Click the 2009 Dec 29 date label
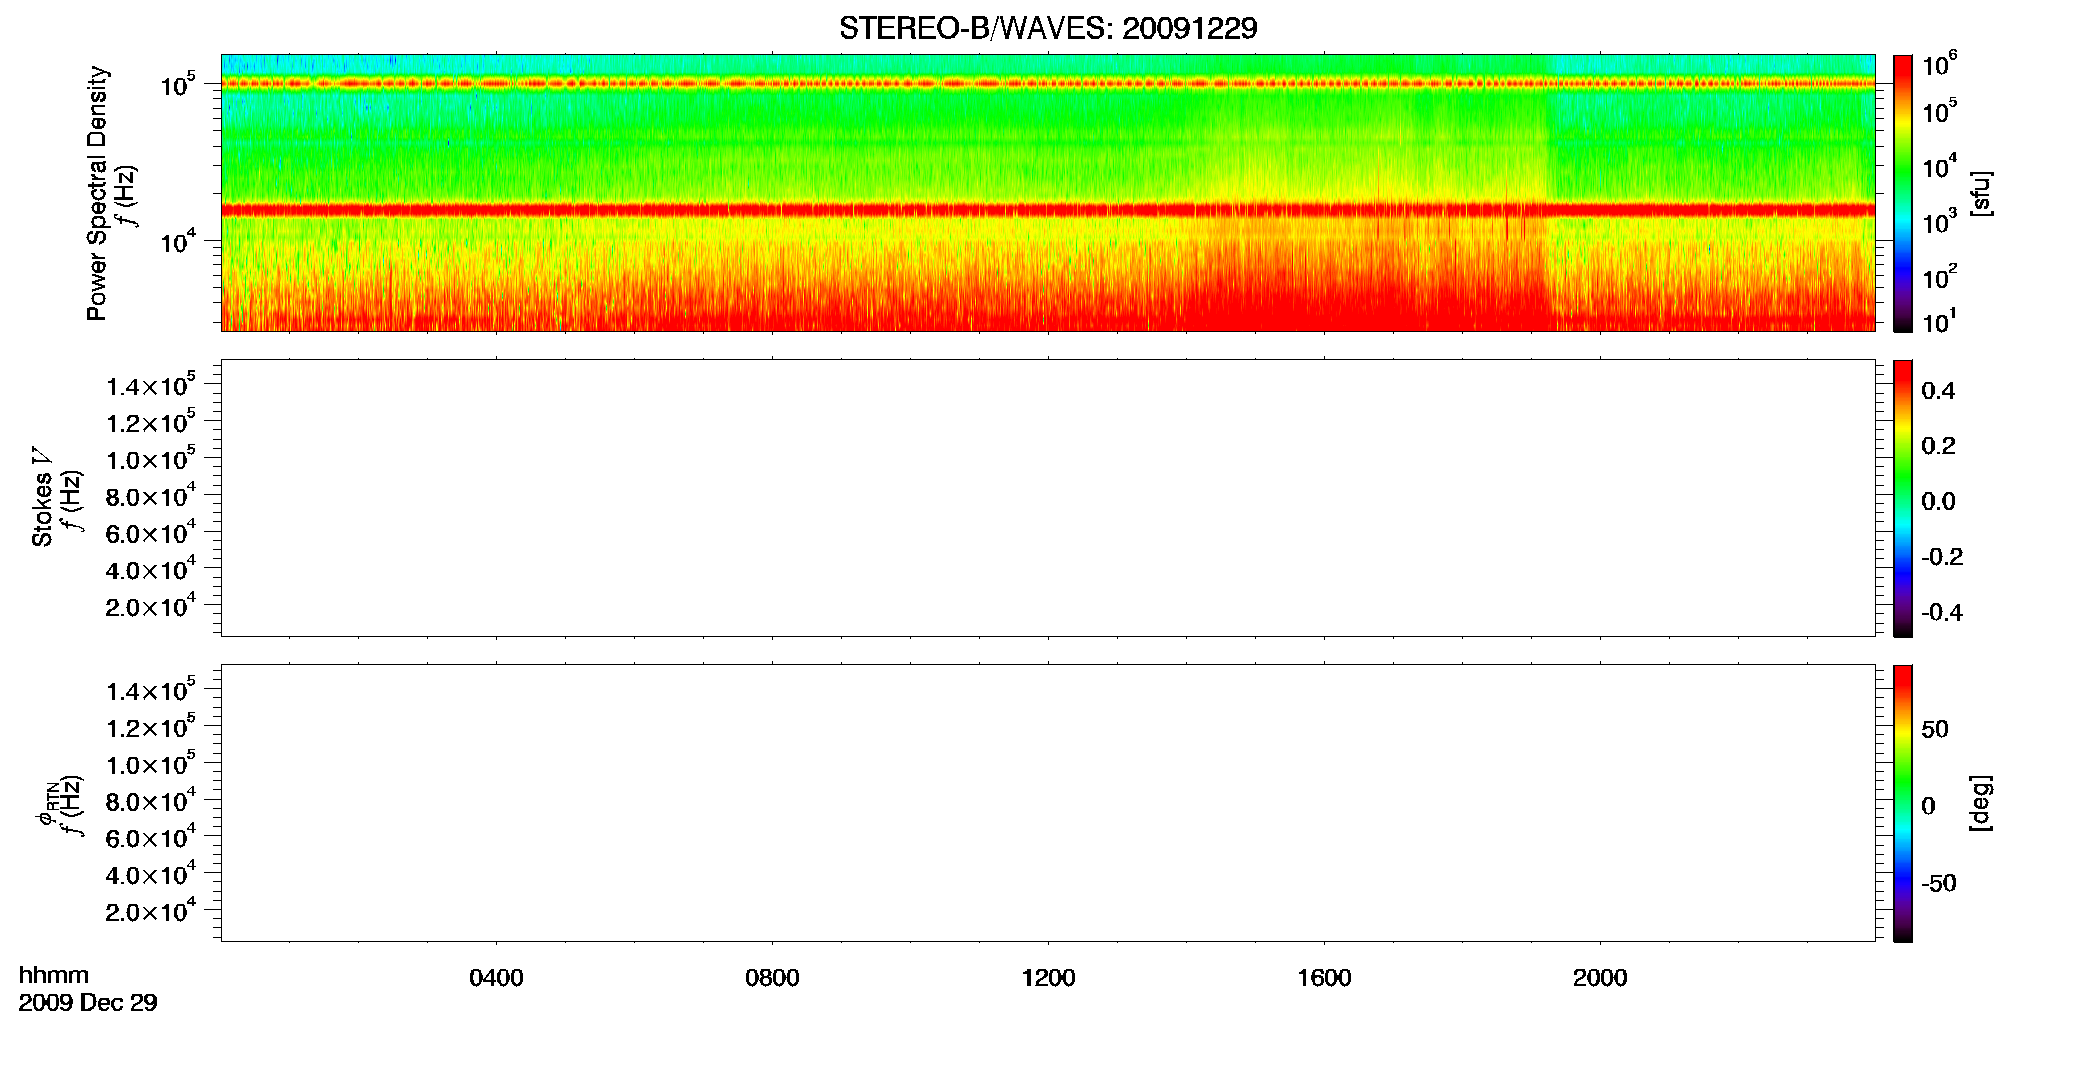Screen dimensions: 2096x1080 (x=88, y=1003)
